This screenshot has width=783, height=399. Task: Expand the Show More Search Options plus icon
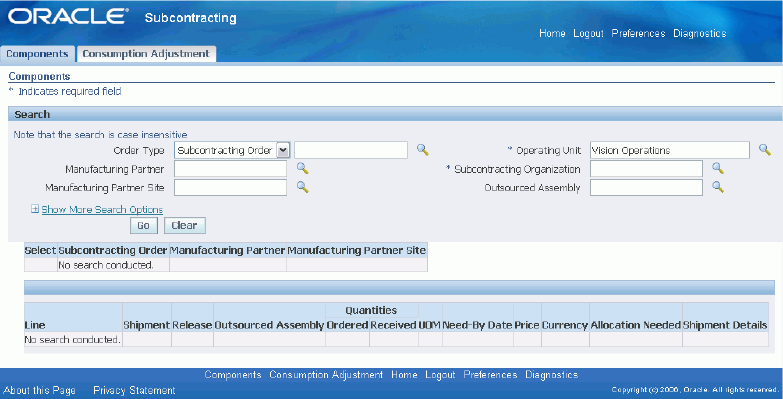point(35,209)
